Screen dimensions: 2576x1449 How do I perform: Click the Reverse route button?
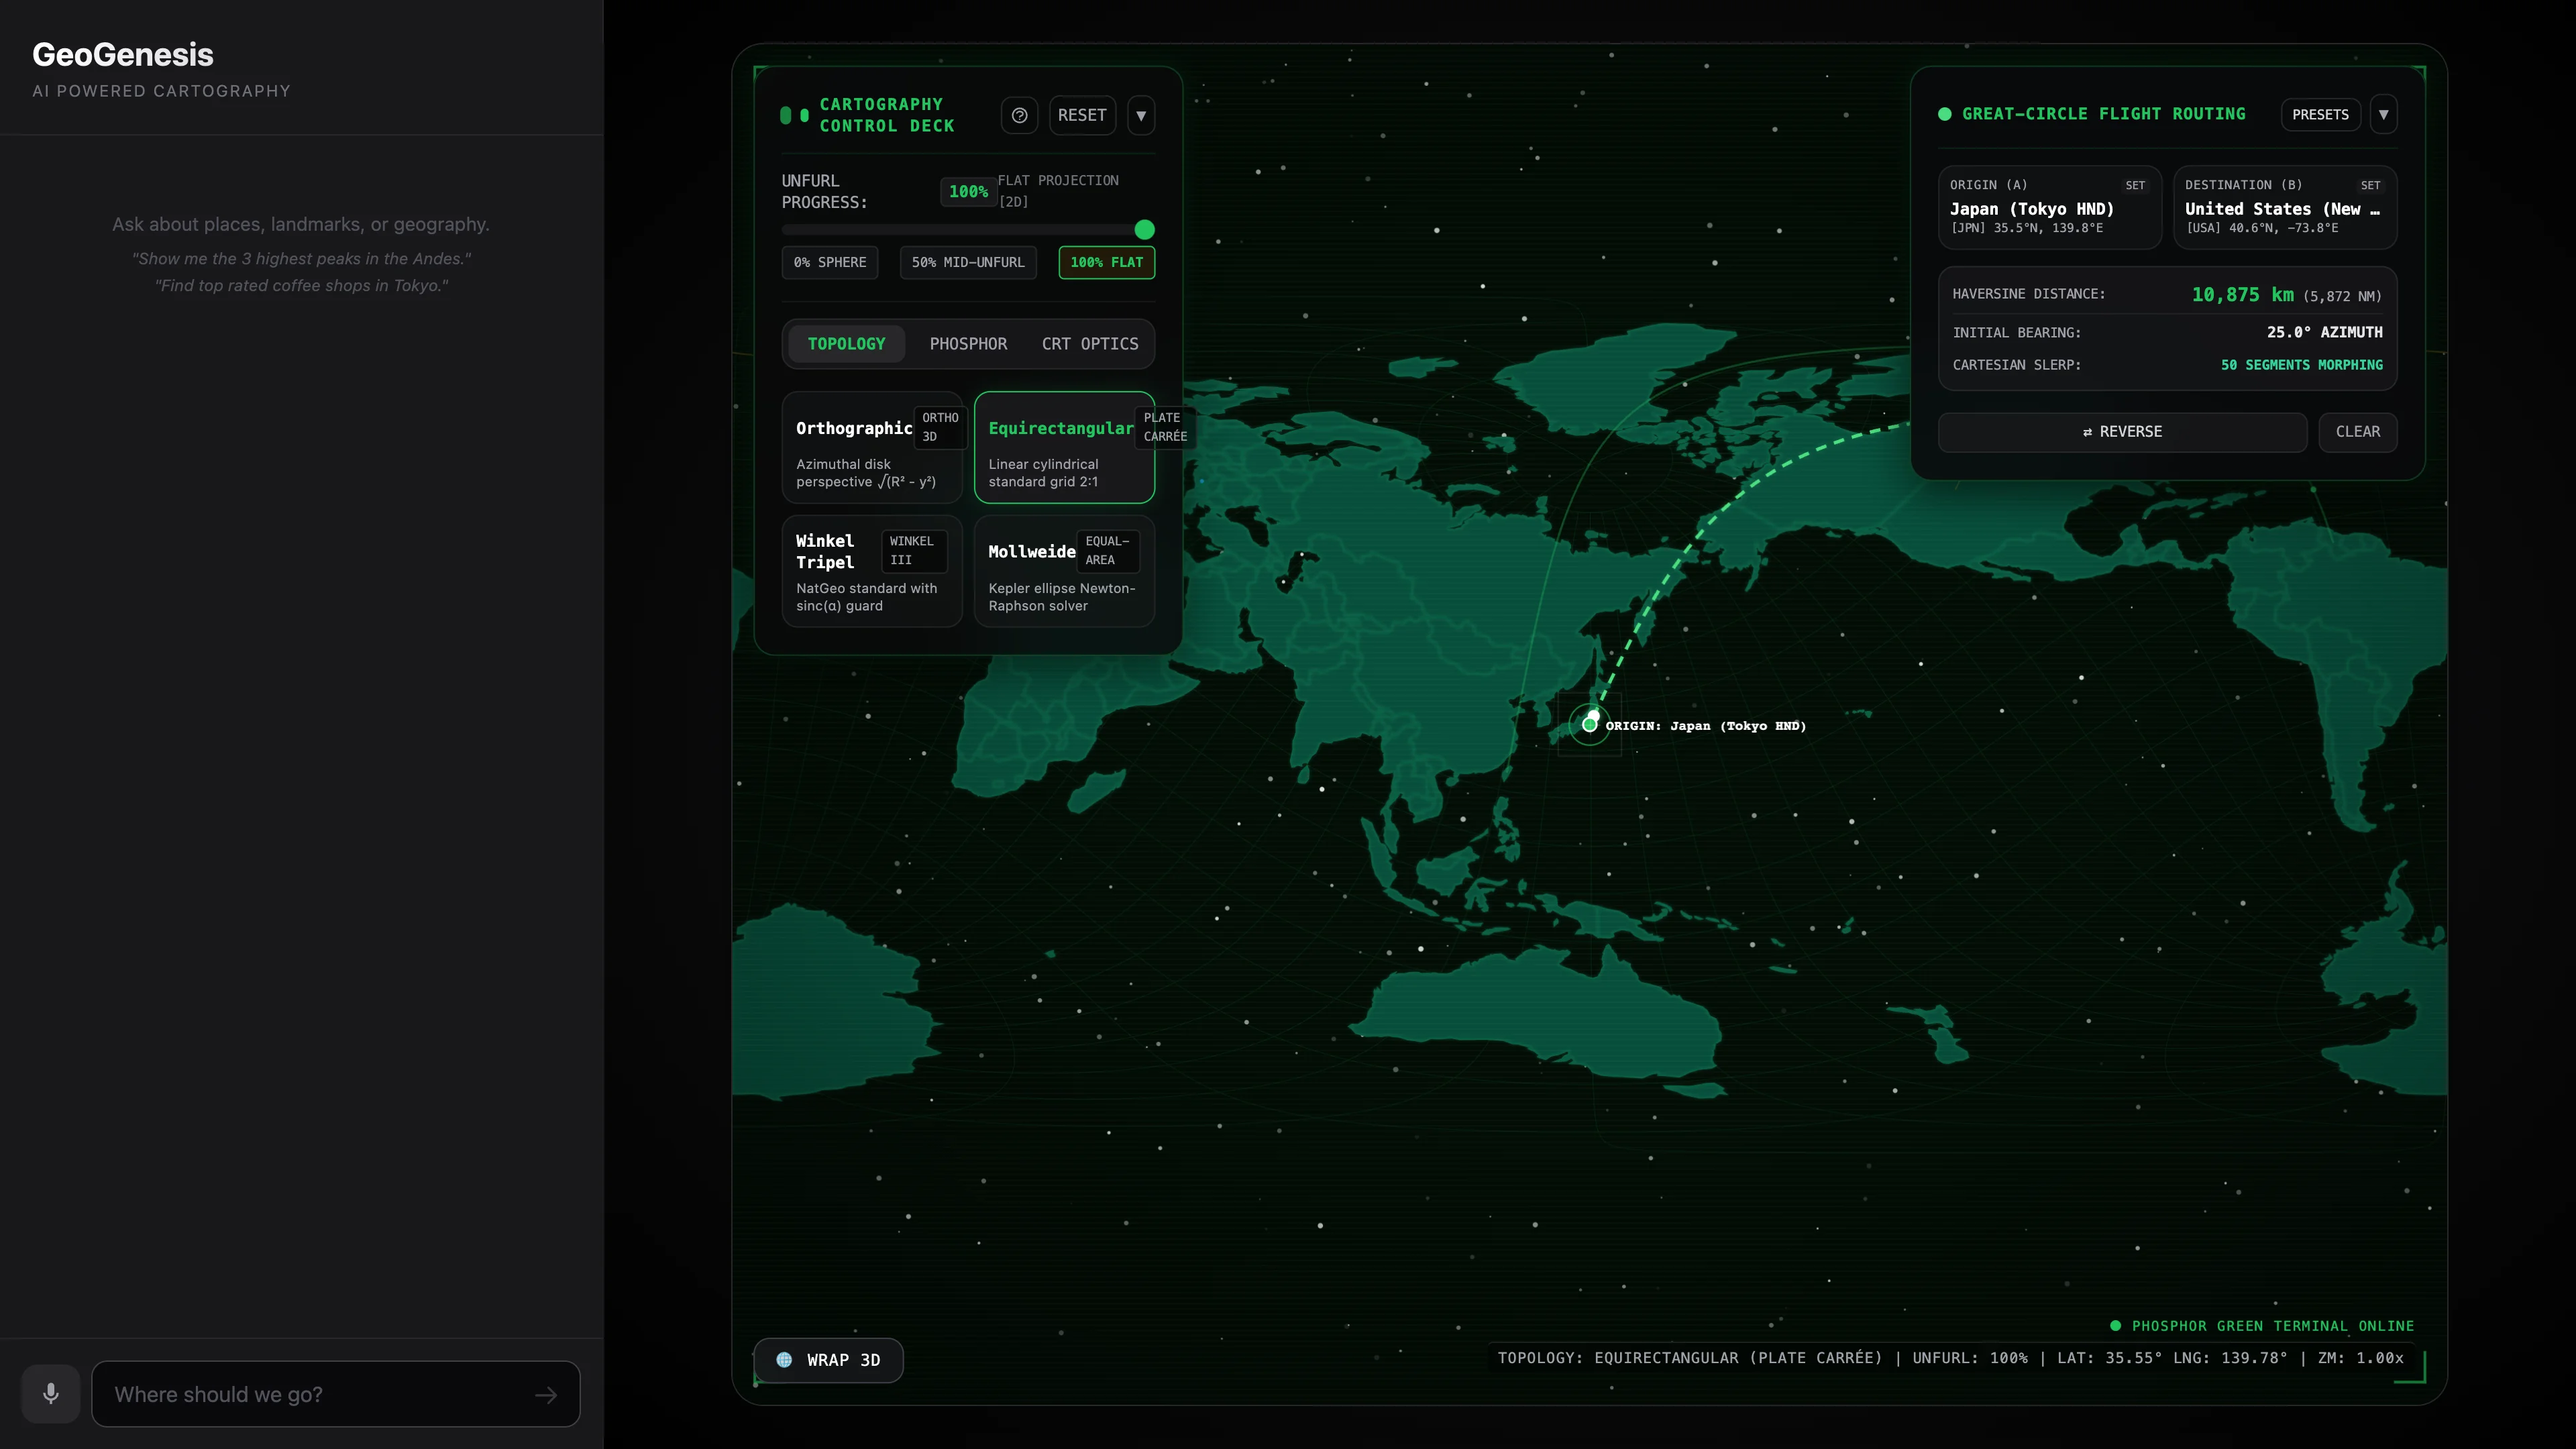pos(2122,432)
